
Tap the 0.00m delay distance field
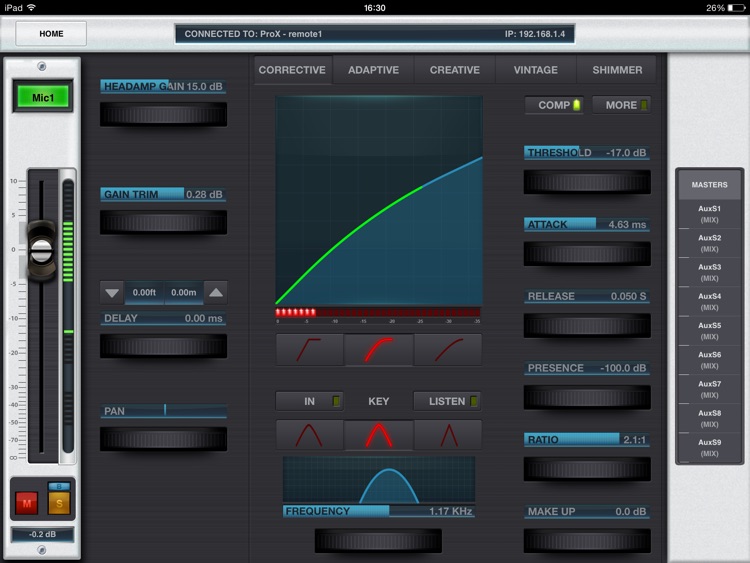pyautogui.click(x=184, y=293)
